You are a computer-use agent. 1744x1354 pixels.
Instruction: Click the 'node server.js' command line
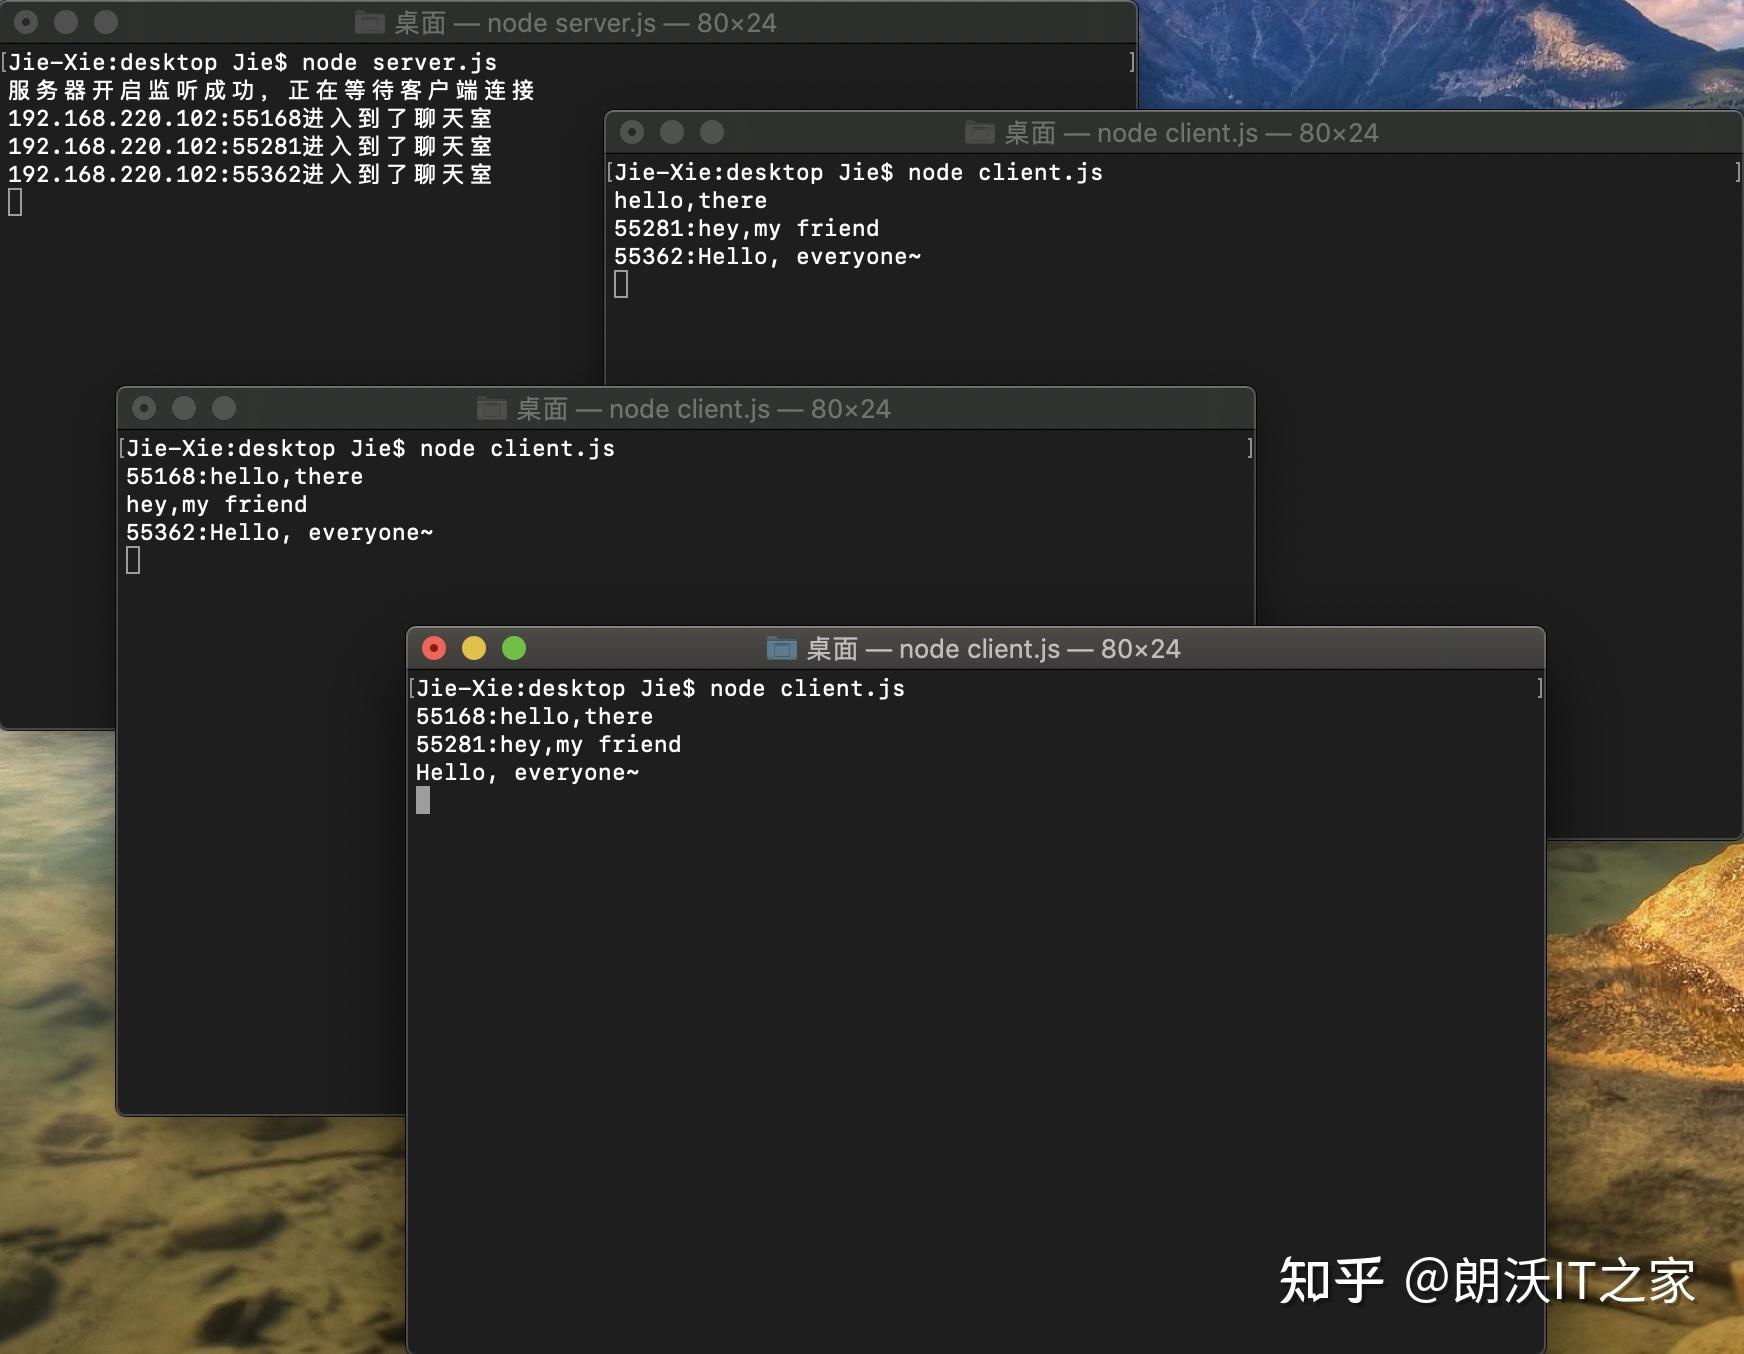399,62
